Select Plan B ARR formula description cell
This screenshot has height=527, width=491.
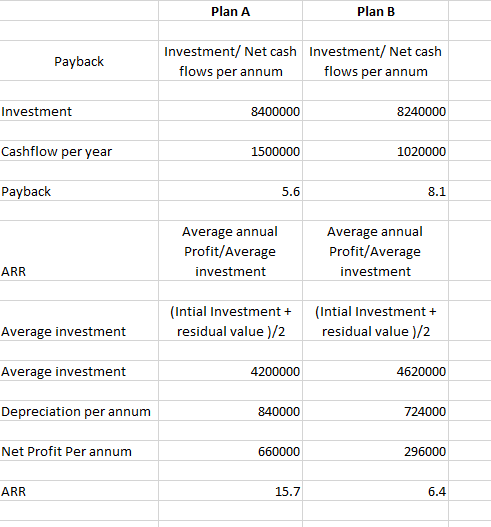click(x=375, y=251)
